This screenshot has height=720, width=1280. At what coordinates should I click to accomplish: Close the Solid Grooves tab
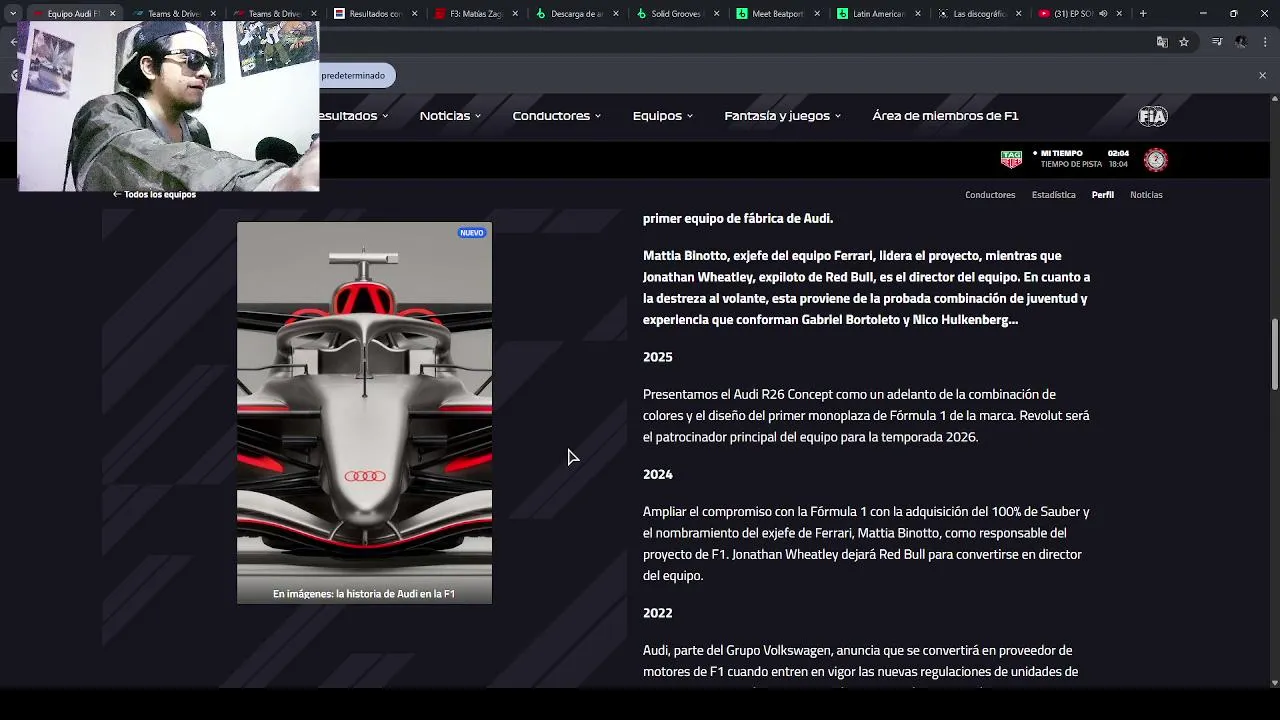click(716, 14)
